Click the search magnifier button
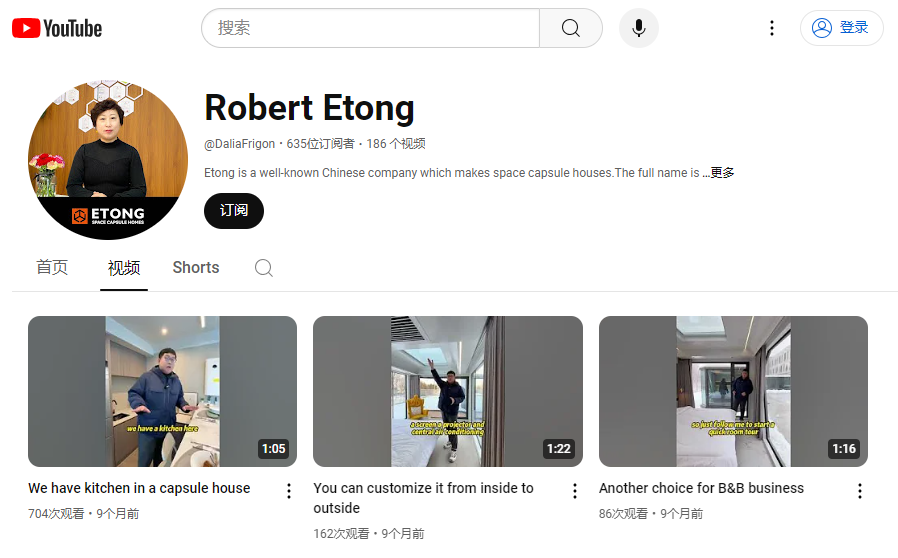The image size is (898, 558). (x=570, y=28)
